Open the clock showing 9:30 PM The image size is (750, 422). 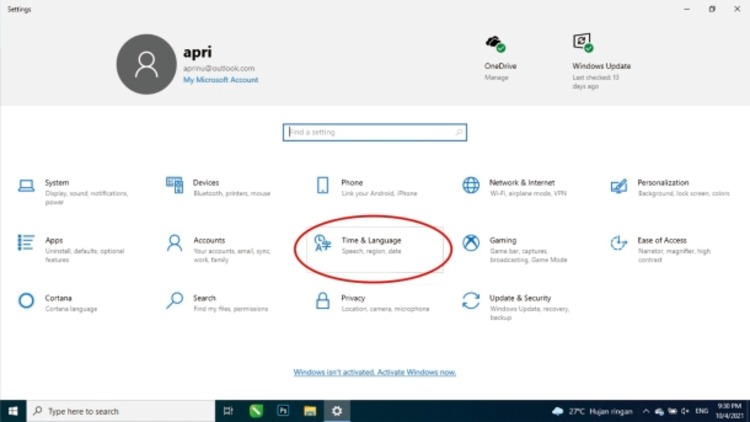(730, 411)
